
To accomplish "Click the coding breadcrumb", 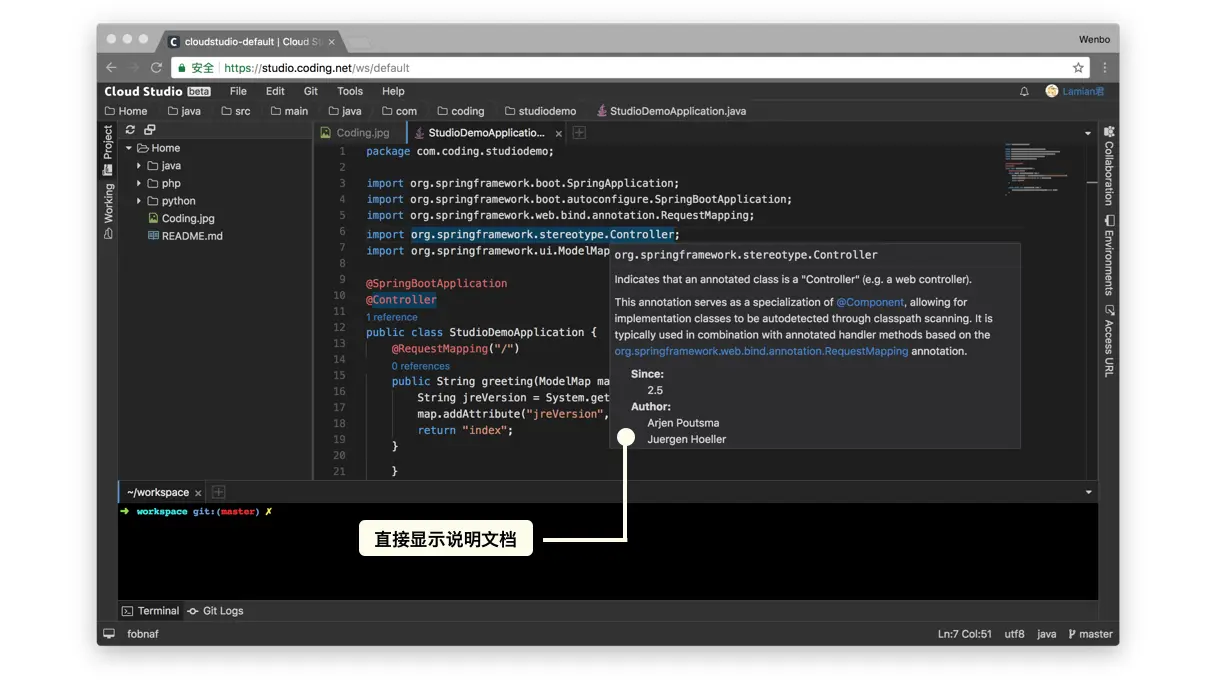I will point(460,111).
